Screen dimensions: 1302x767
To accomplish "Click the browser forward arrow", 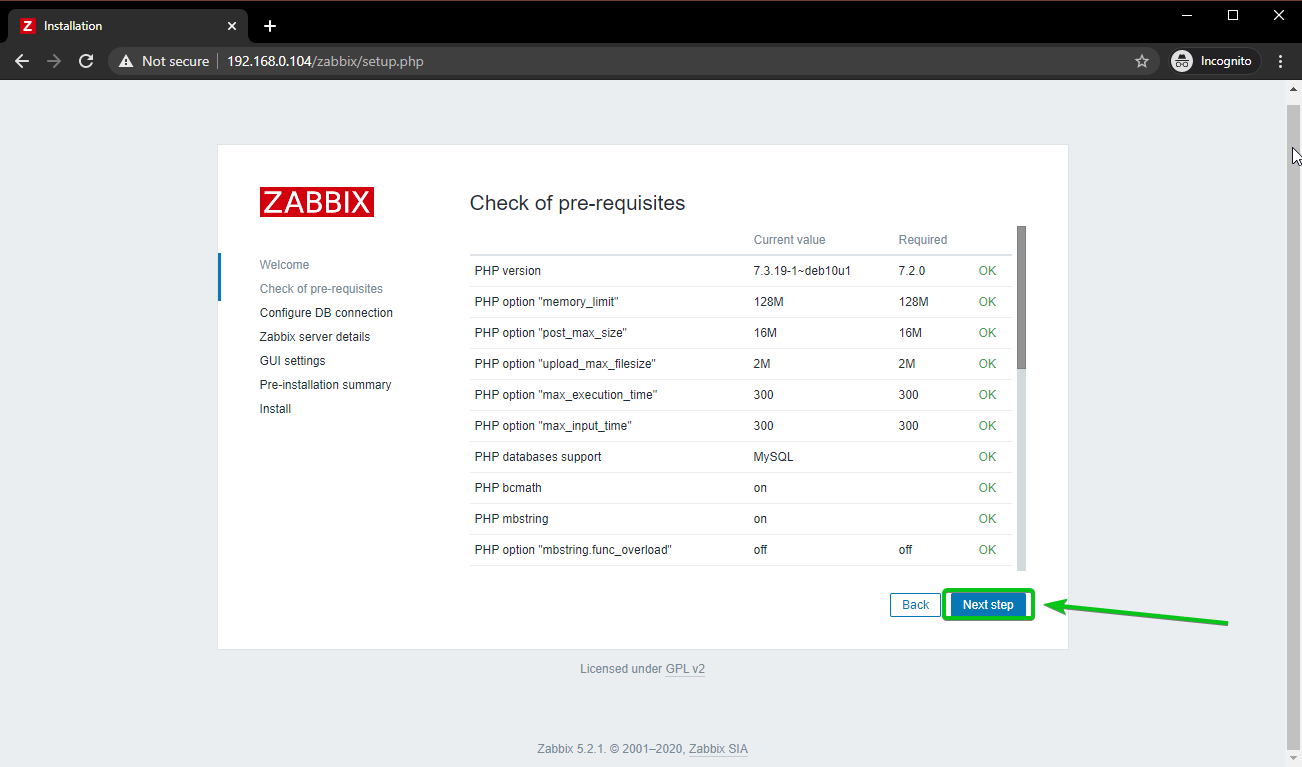I will pyautogui.click(x=54, y=61).
